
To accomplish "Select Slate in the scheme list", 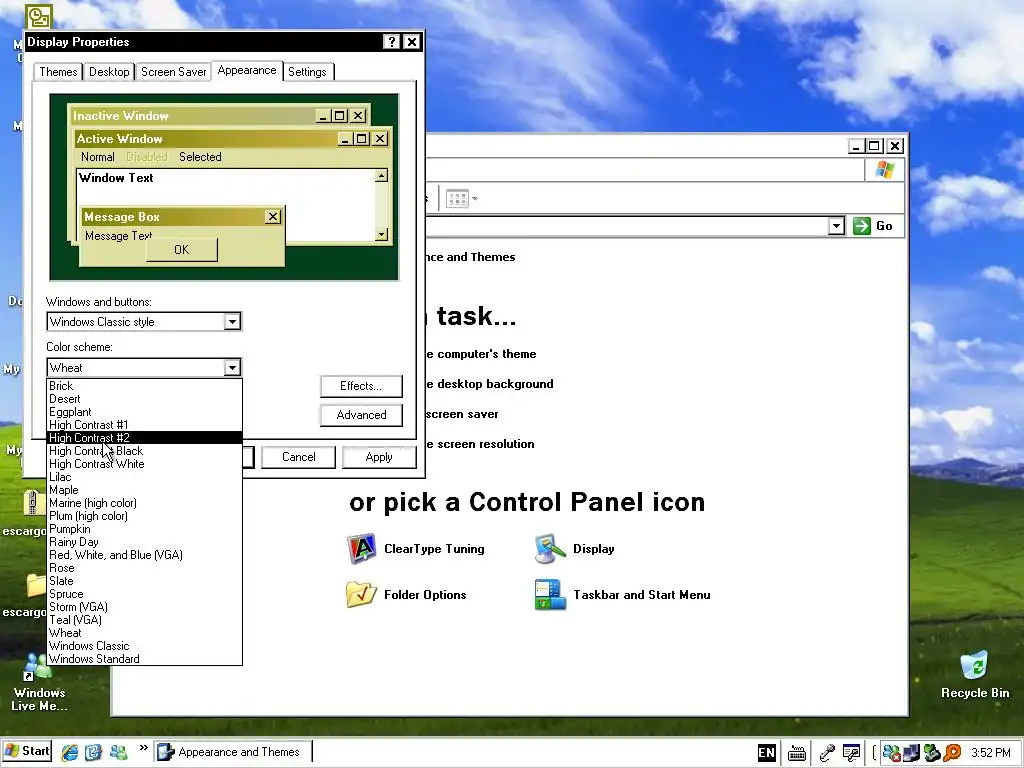I will click(x=144, y=581).
